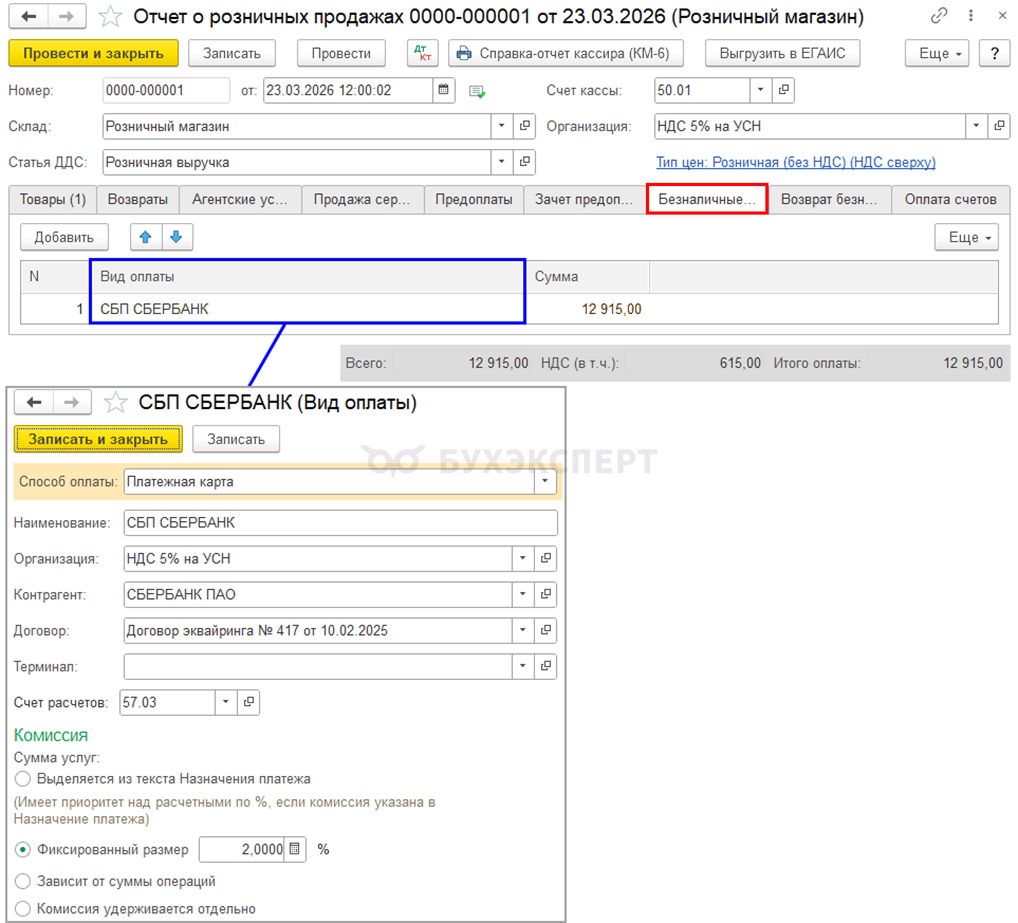The image size is (1018, 923).
Task: Expand the Статья ДДС dropdown
Action: tap(501, 162)
